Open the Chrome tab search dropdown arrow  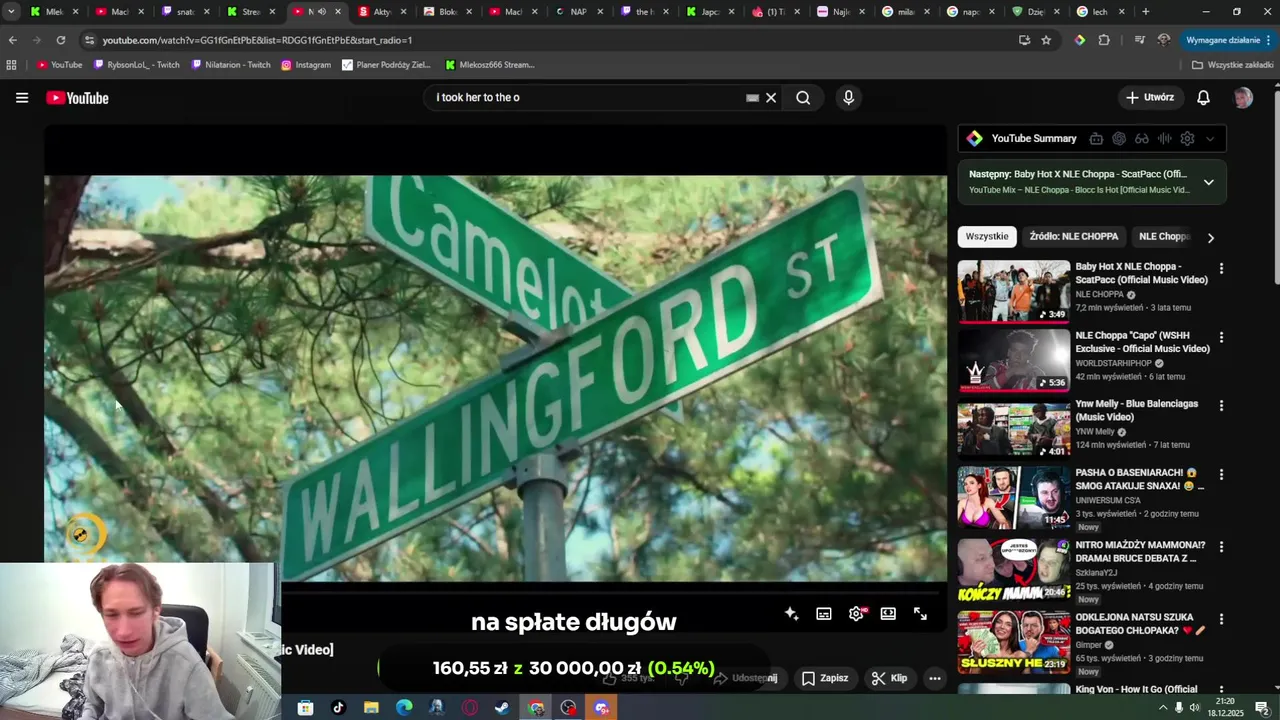pyautogui.click(x=11, y=12)
